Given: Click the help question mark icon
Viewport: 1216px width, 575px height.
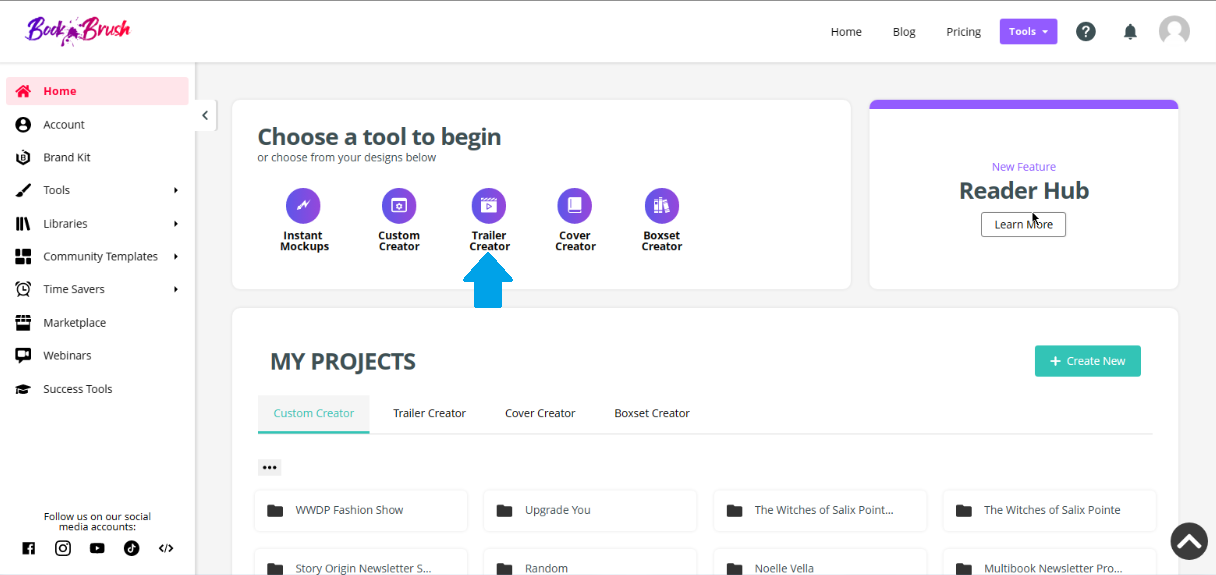Looking at the screenshot, I should 1086,31.
